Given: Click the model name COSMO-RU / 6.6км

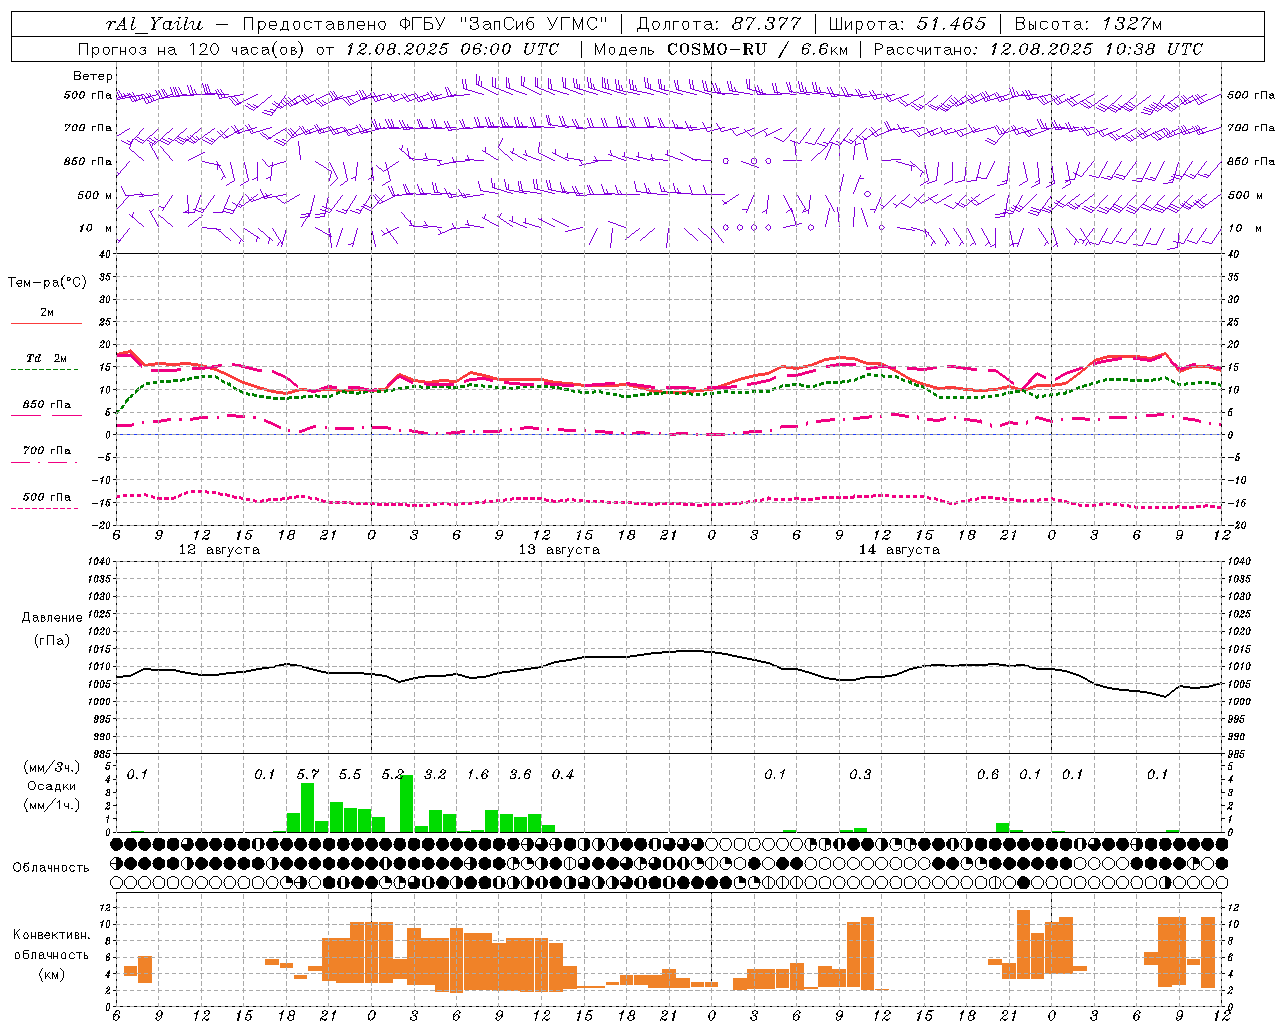Looking at the screenshot, I should click(x=757, y=49).
